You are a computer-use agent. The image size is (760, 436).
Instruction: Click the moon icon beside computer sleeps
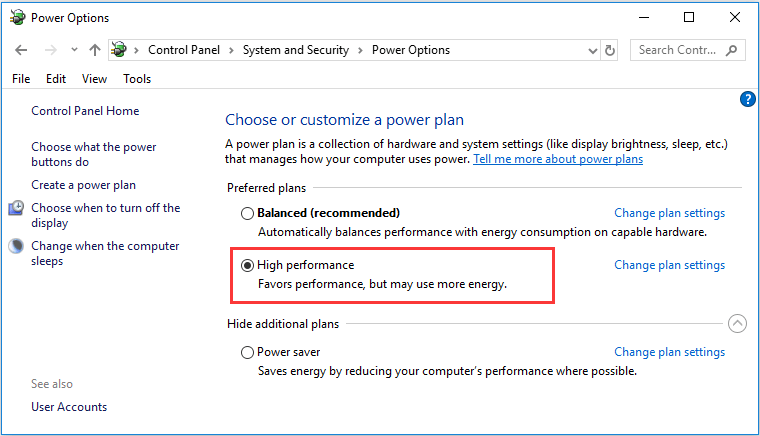16,246
